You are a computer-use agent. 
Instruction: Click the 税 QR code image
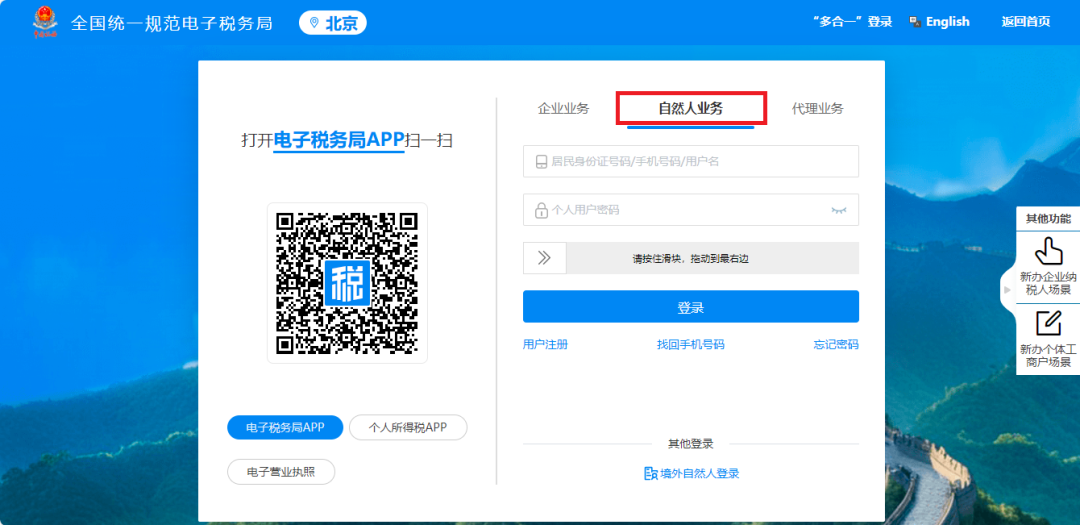click(x=347, y=282)
